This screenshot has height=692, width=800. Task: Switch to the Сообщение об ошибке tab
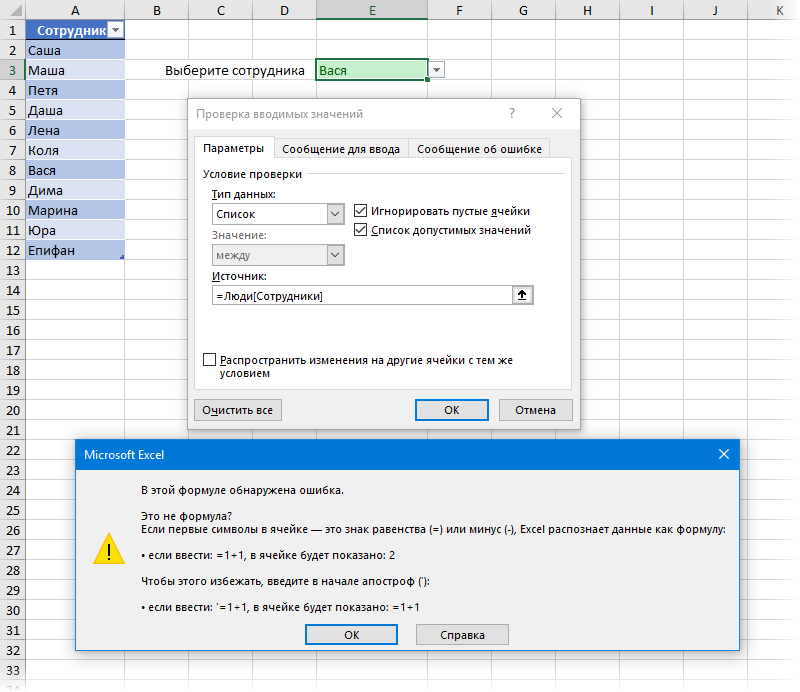click(x=479, y=149)
